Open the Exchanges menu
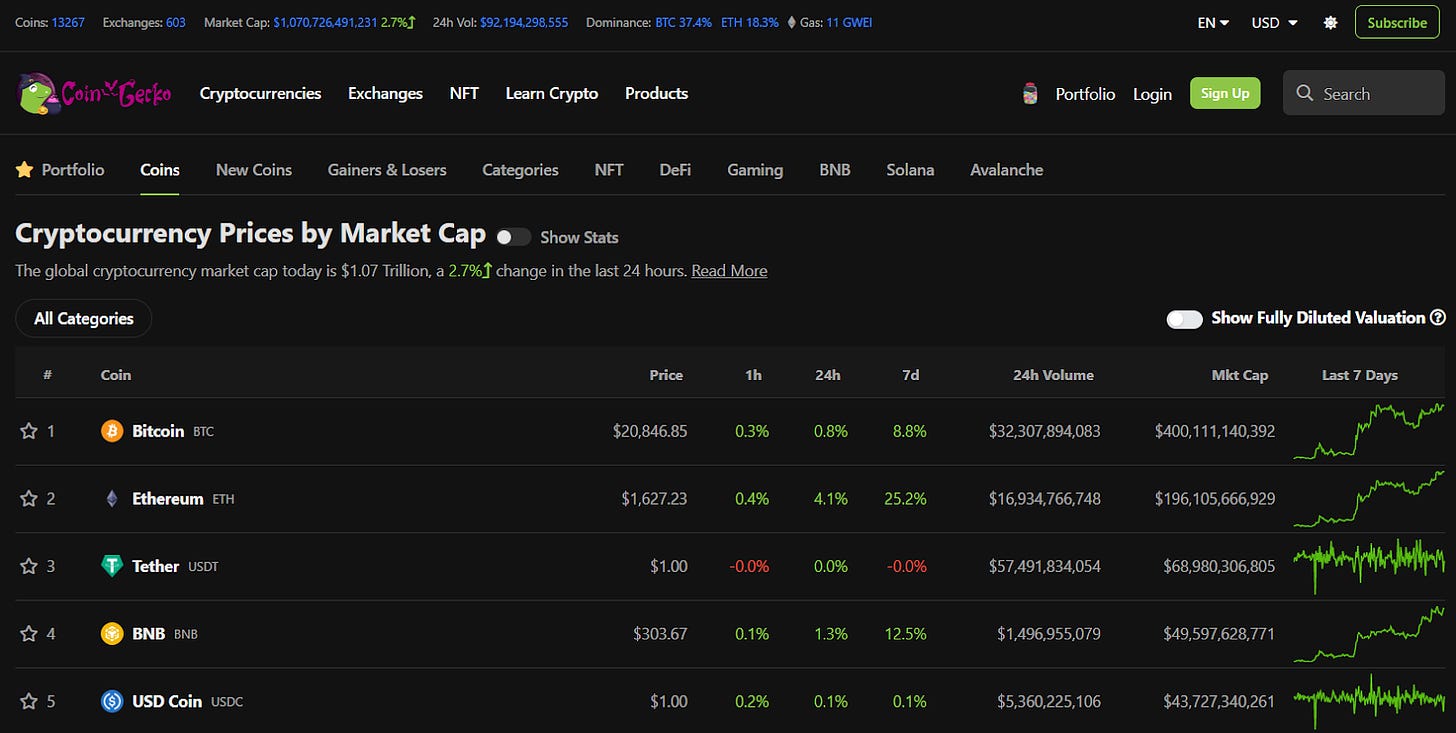Screen dimensions: 1456x733 (x=385, y=93)
